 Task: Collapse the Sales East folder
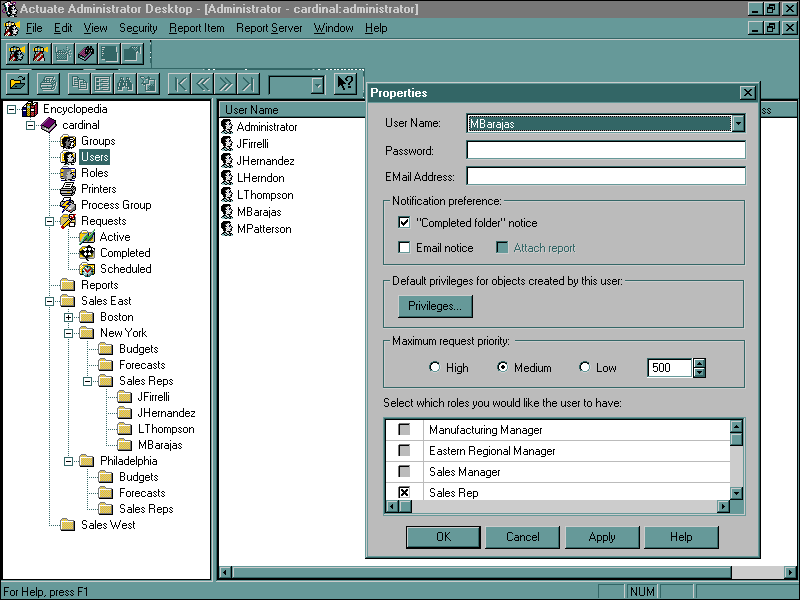[49, 301]
